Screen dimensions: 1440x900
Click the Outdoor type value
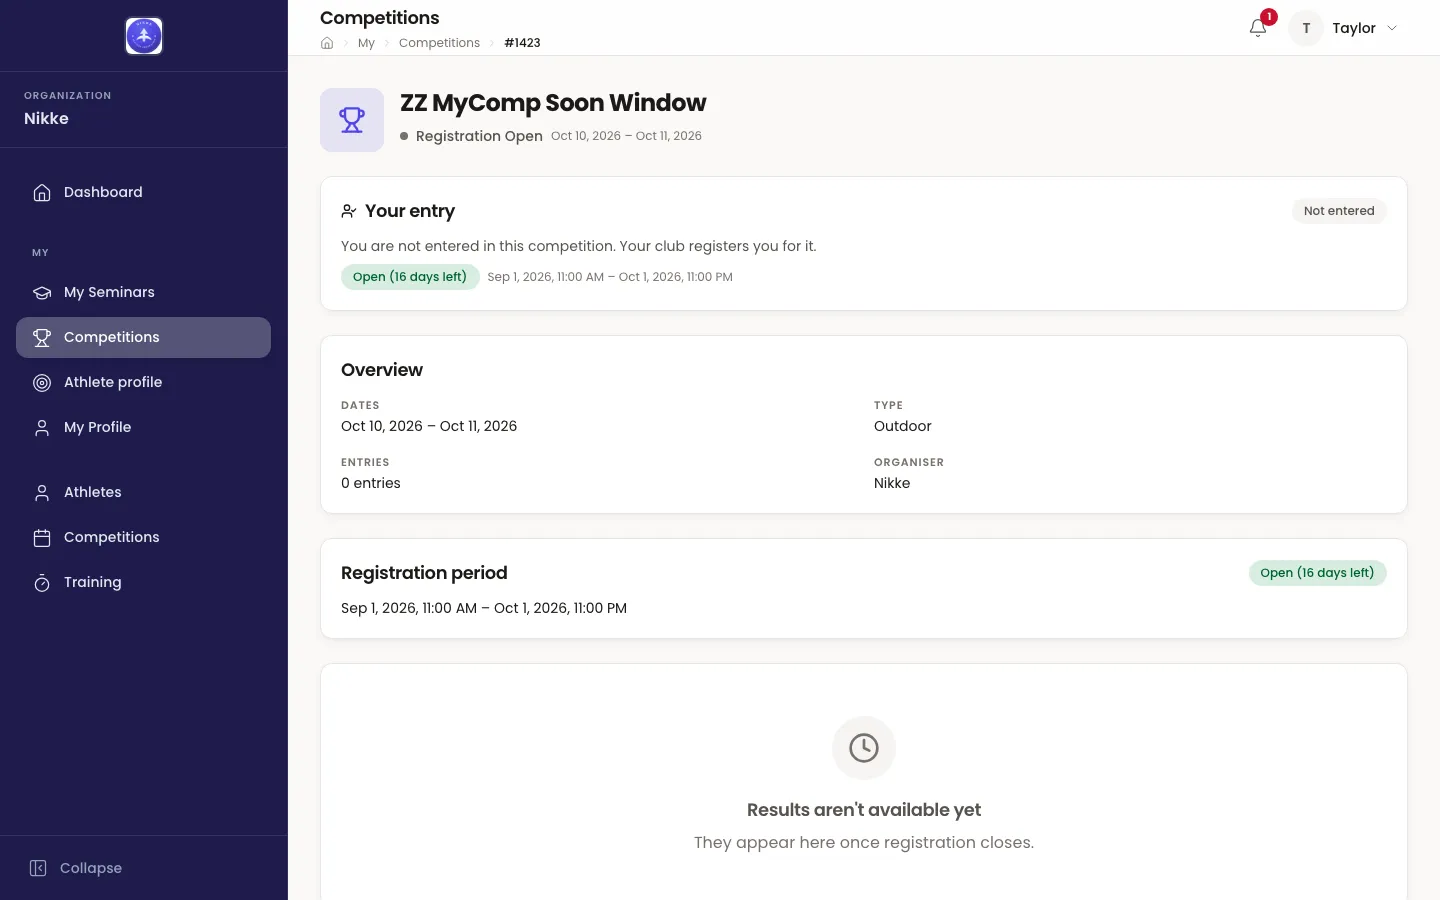pos(903,426)
